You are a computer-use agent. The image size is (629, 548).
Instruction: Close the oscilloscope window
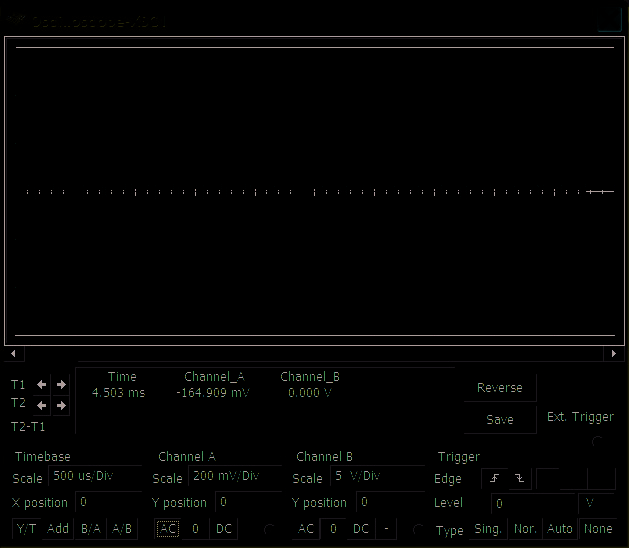click(x=609, y=19)
